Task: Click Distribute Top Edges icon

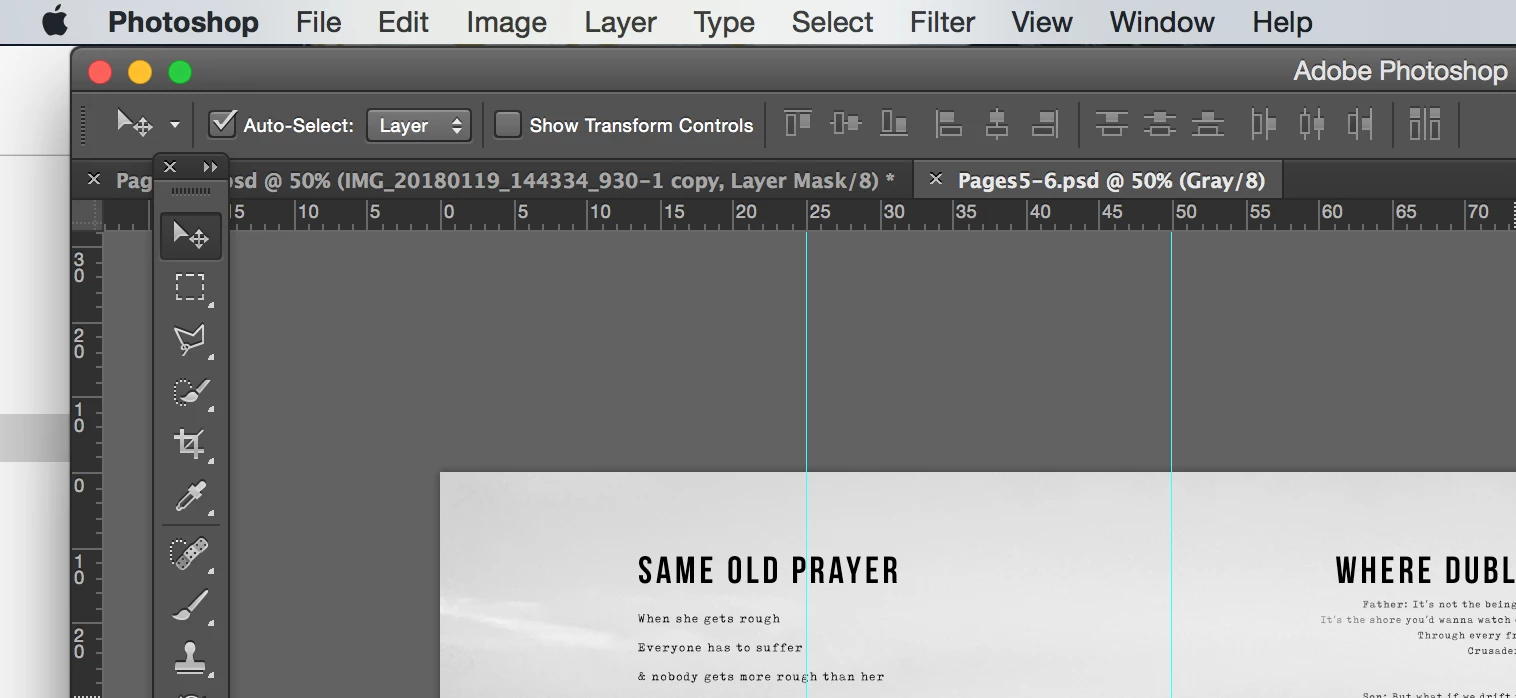Action: pyautogui.click(x=1111, y=124)
